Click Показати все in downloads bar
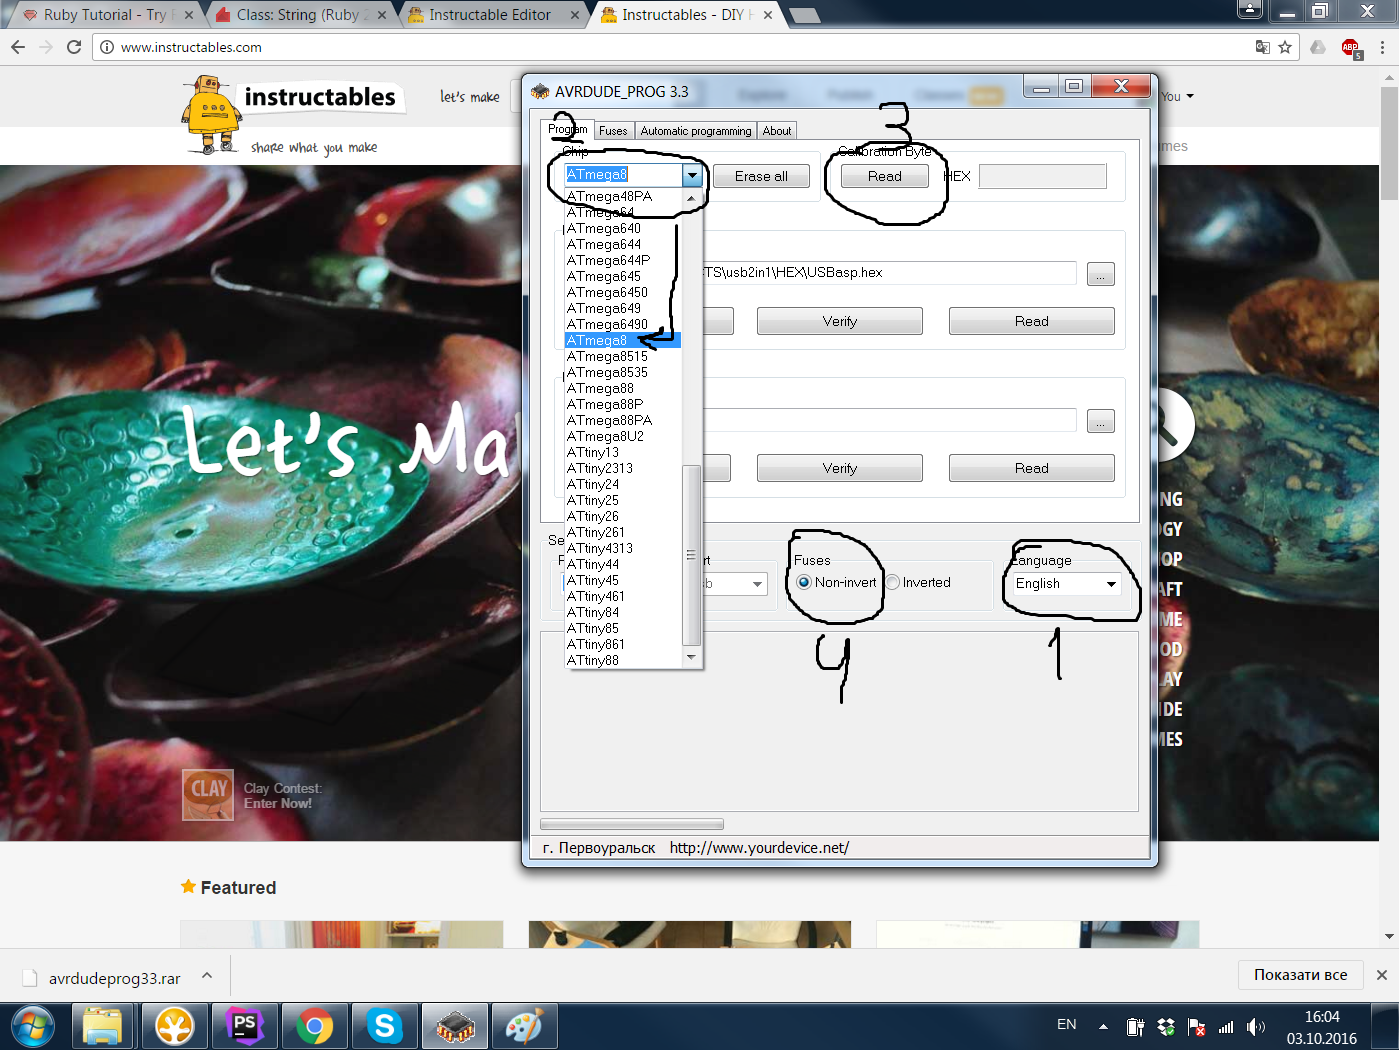The image size is (1399, 1050). click(1301, 975)
